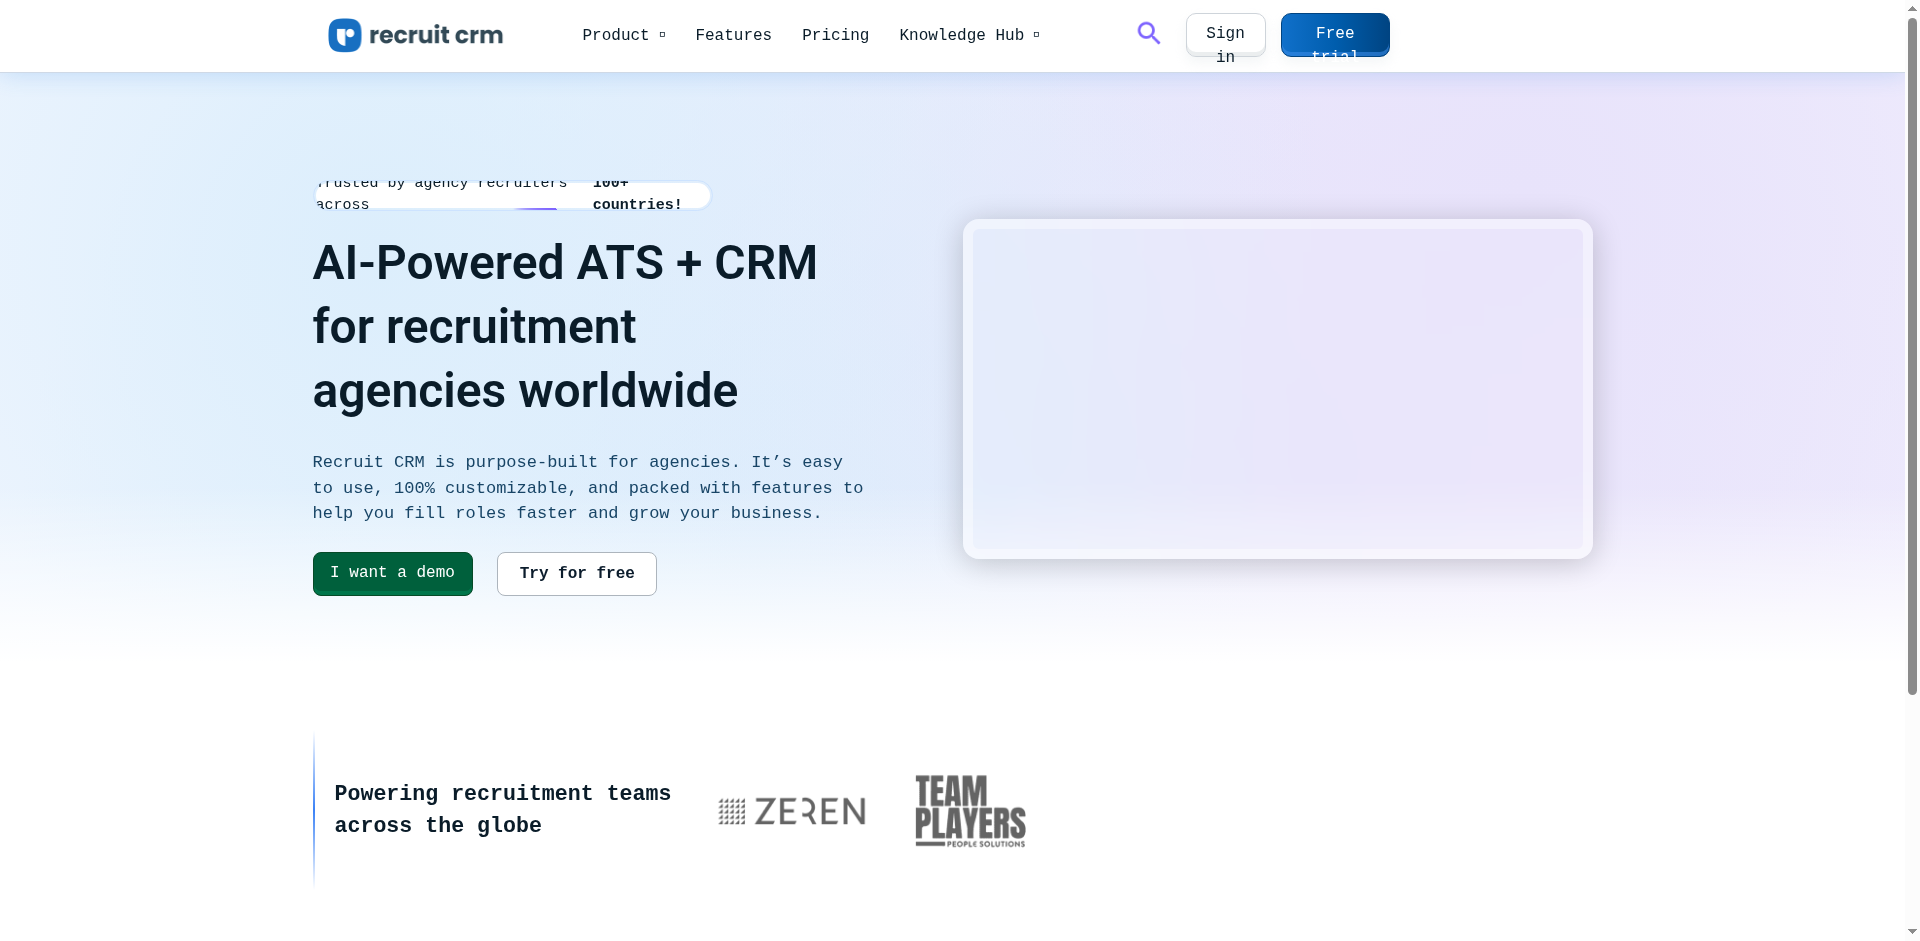Screen dimensions: 1920x941
Task: Click the Team Players logo
Action: (970, 811)
